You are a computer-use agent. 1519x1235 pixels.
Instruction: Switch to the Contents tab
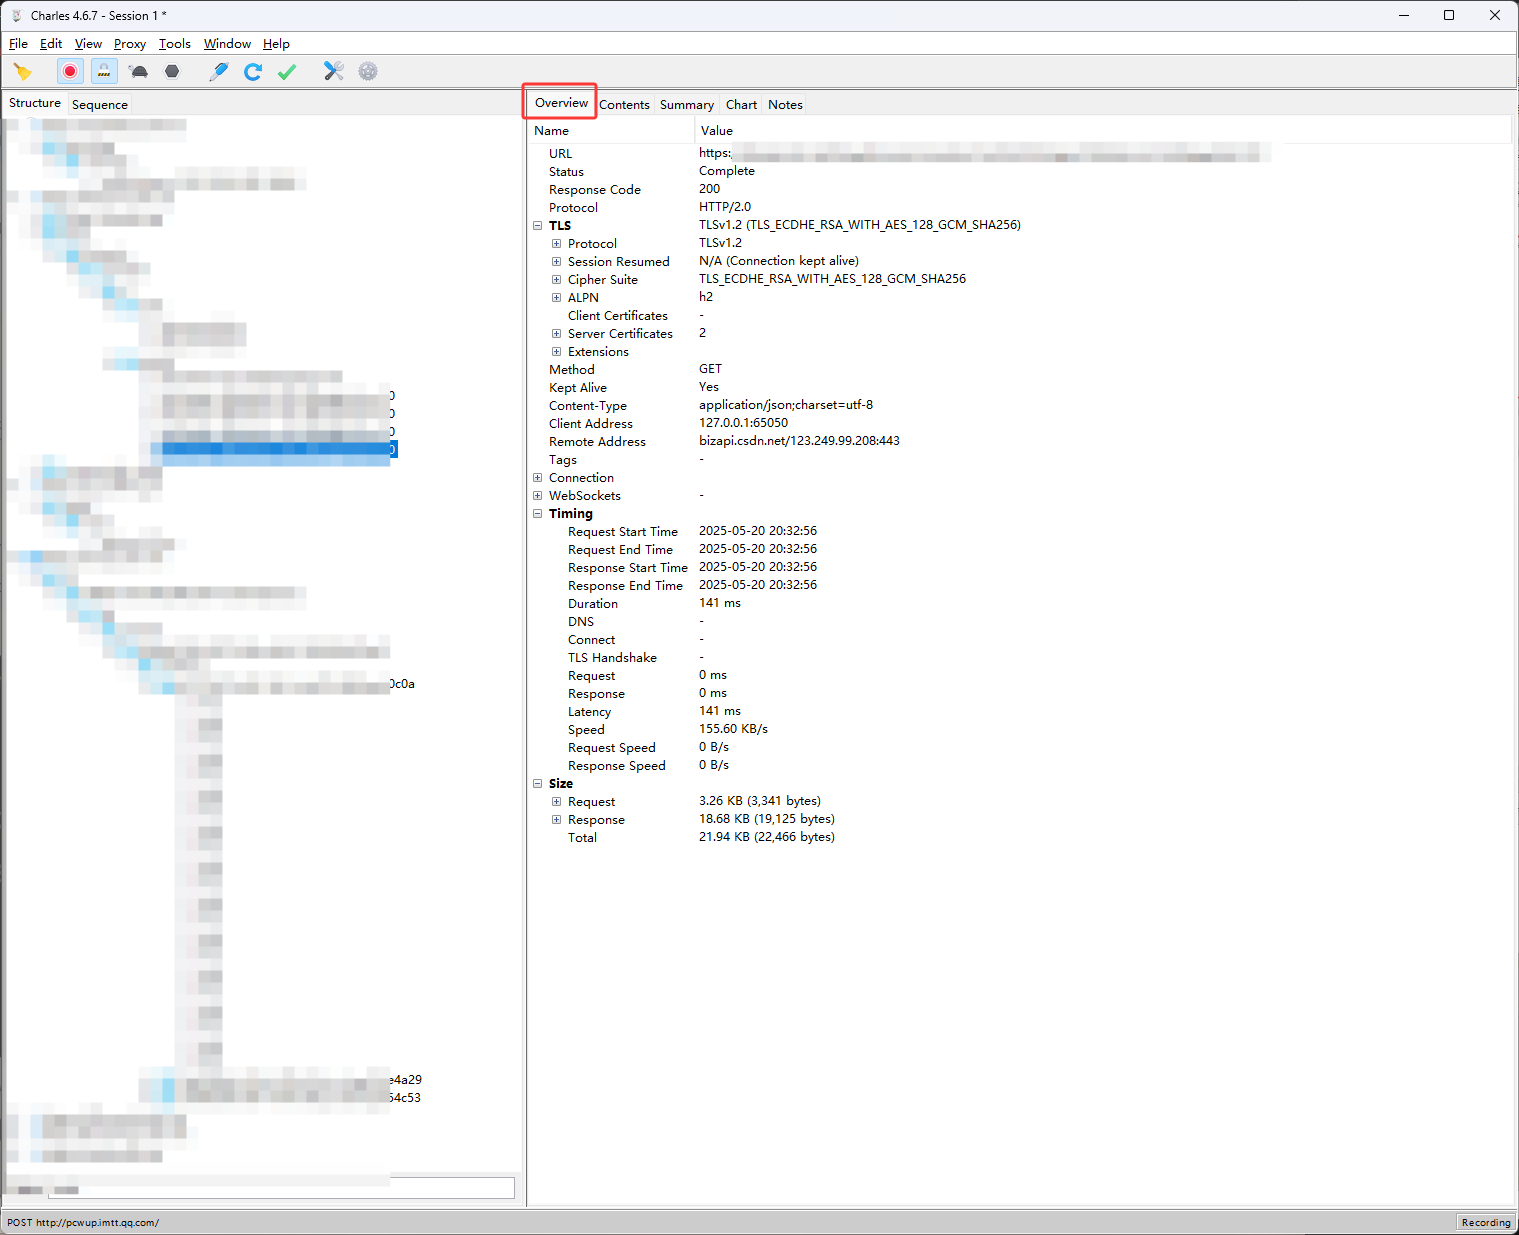624,105
